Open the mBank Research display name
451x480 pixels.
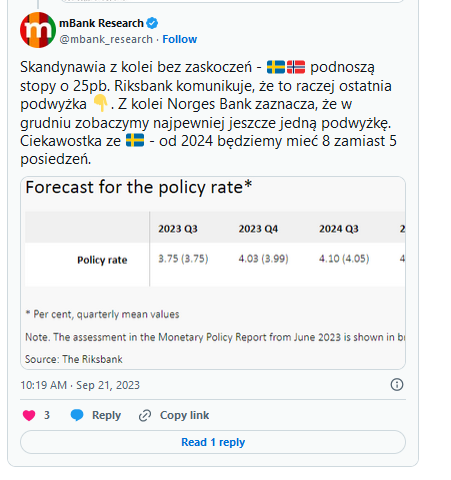point(101,23)
